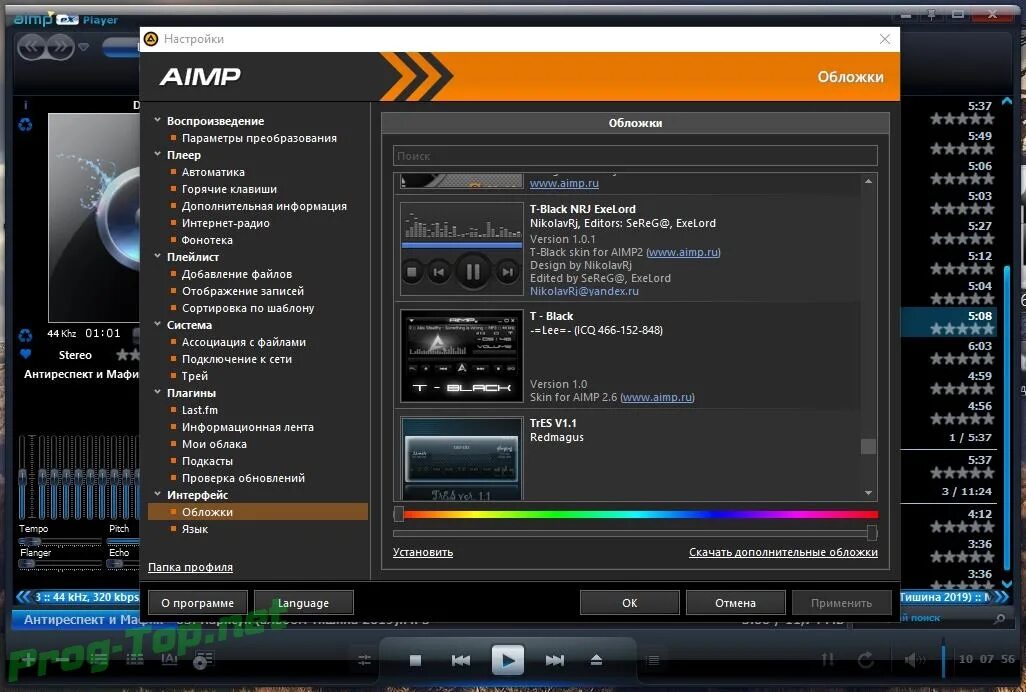1026x692 pixels.
Task: Select Last.fm plugin settings
Action: click(200, 410)
